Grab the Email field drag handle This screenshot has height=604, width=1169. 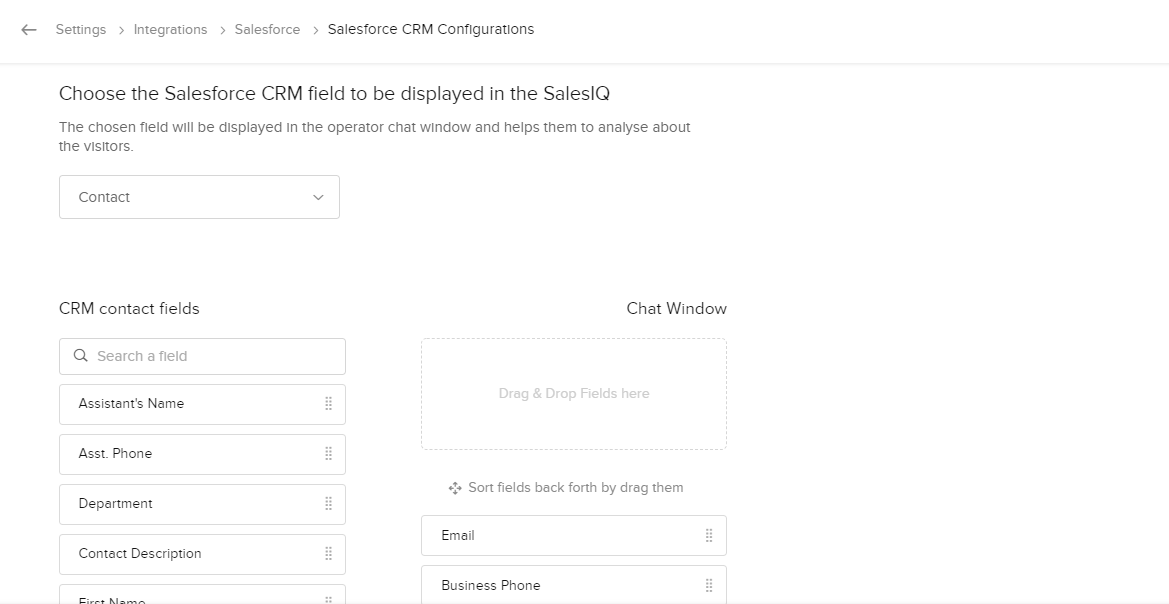click(x=709, y=536)
